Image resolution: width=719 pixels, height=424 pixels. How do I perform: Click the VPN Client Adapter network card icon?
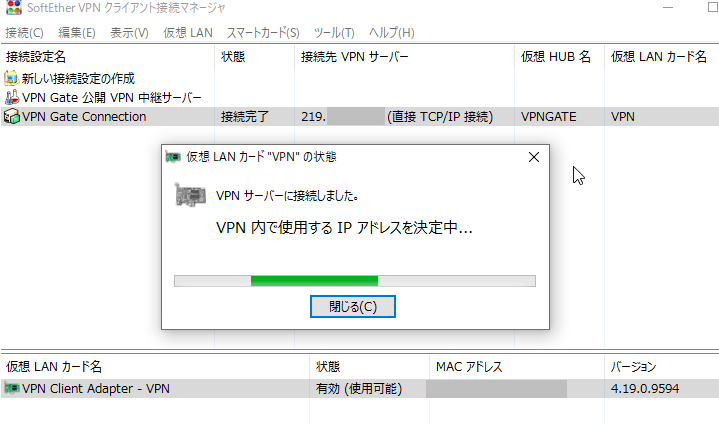point(11,388)
